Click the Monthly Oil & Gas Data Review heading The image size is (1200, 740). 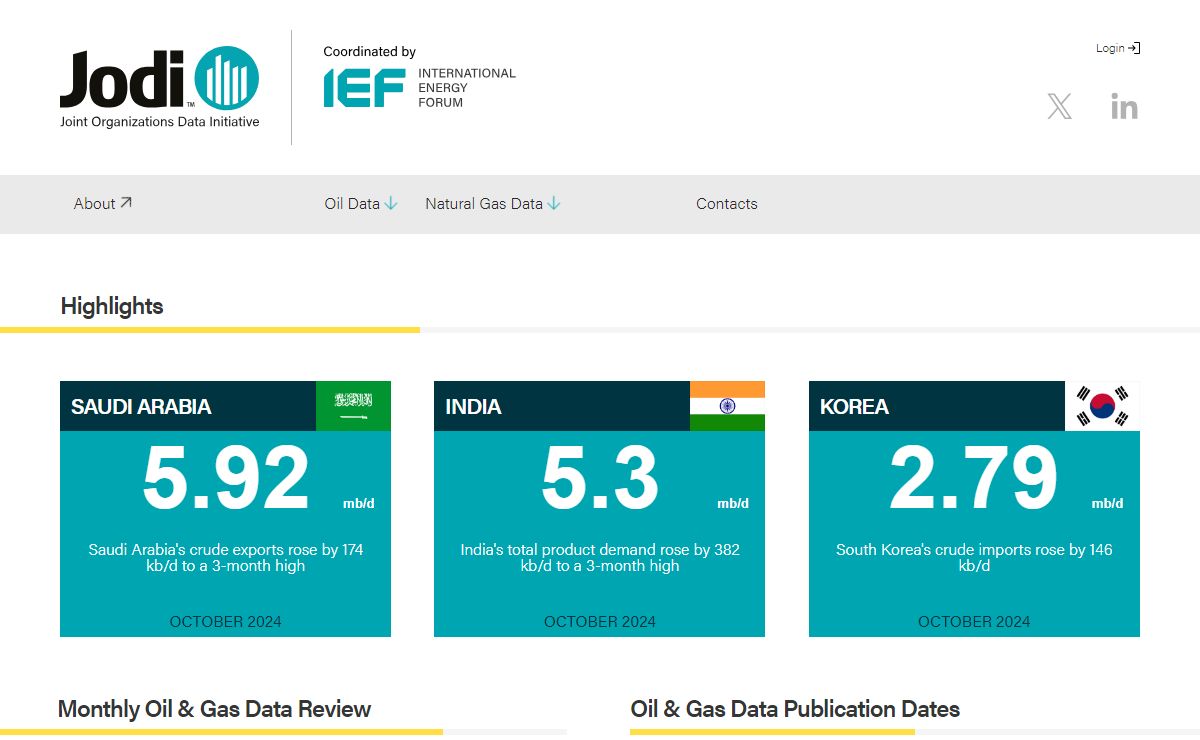pos(214,709)
